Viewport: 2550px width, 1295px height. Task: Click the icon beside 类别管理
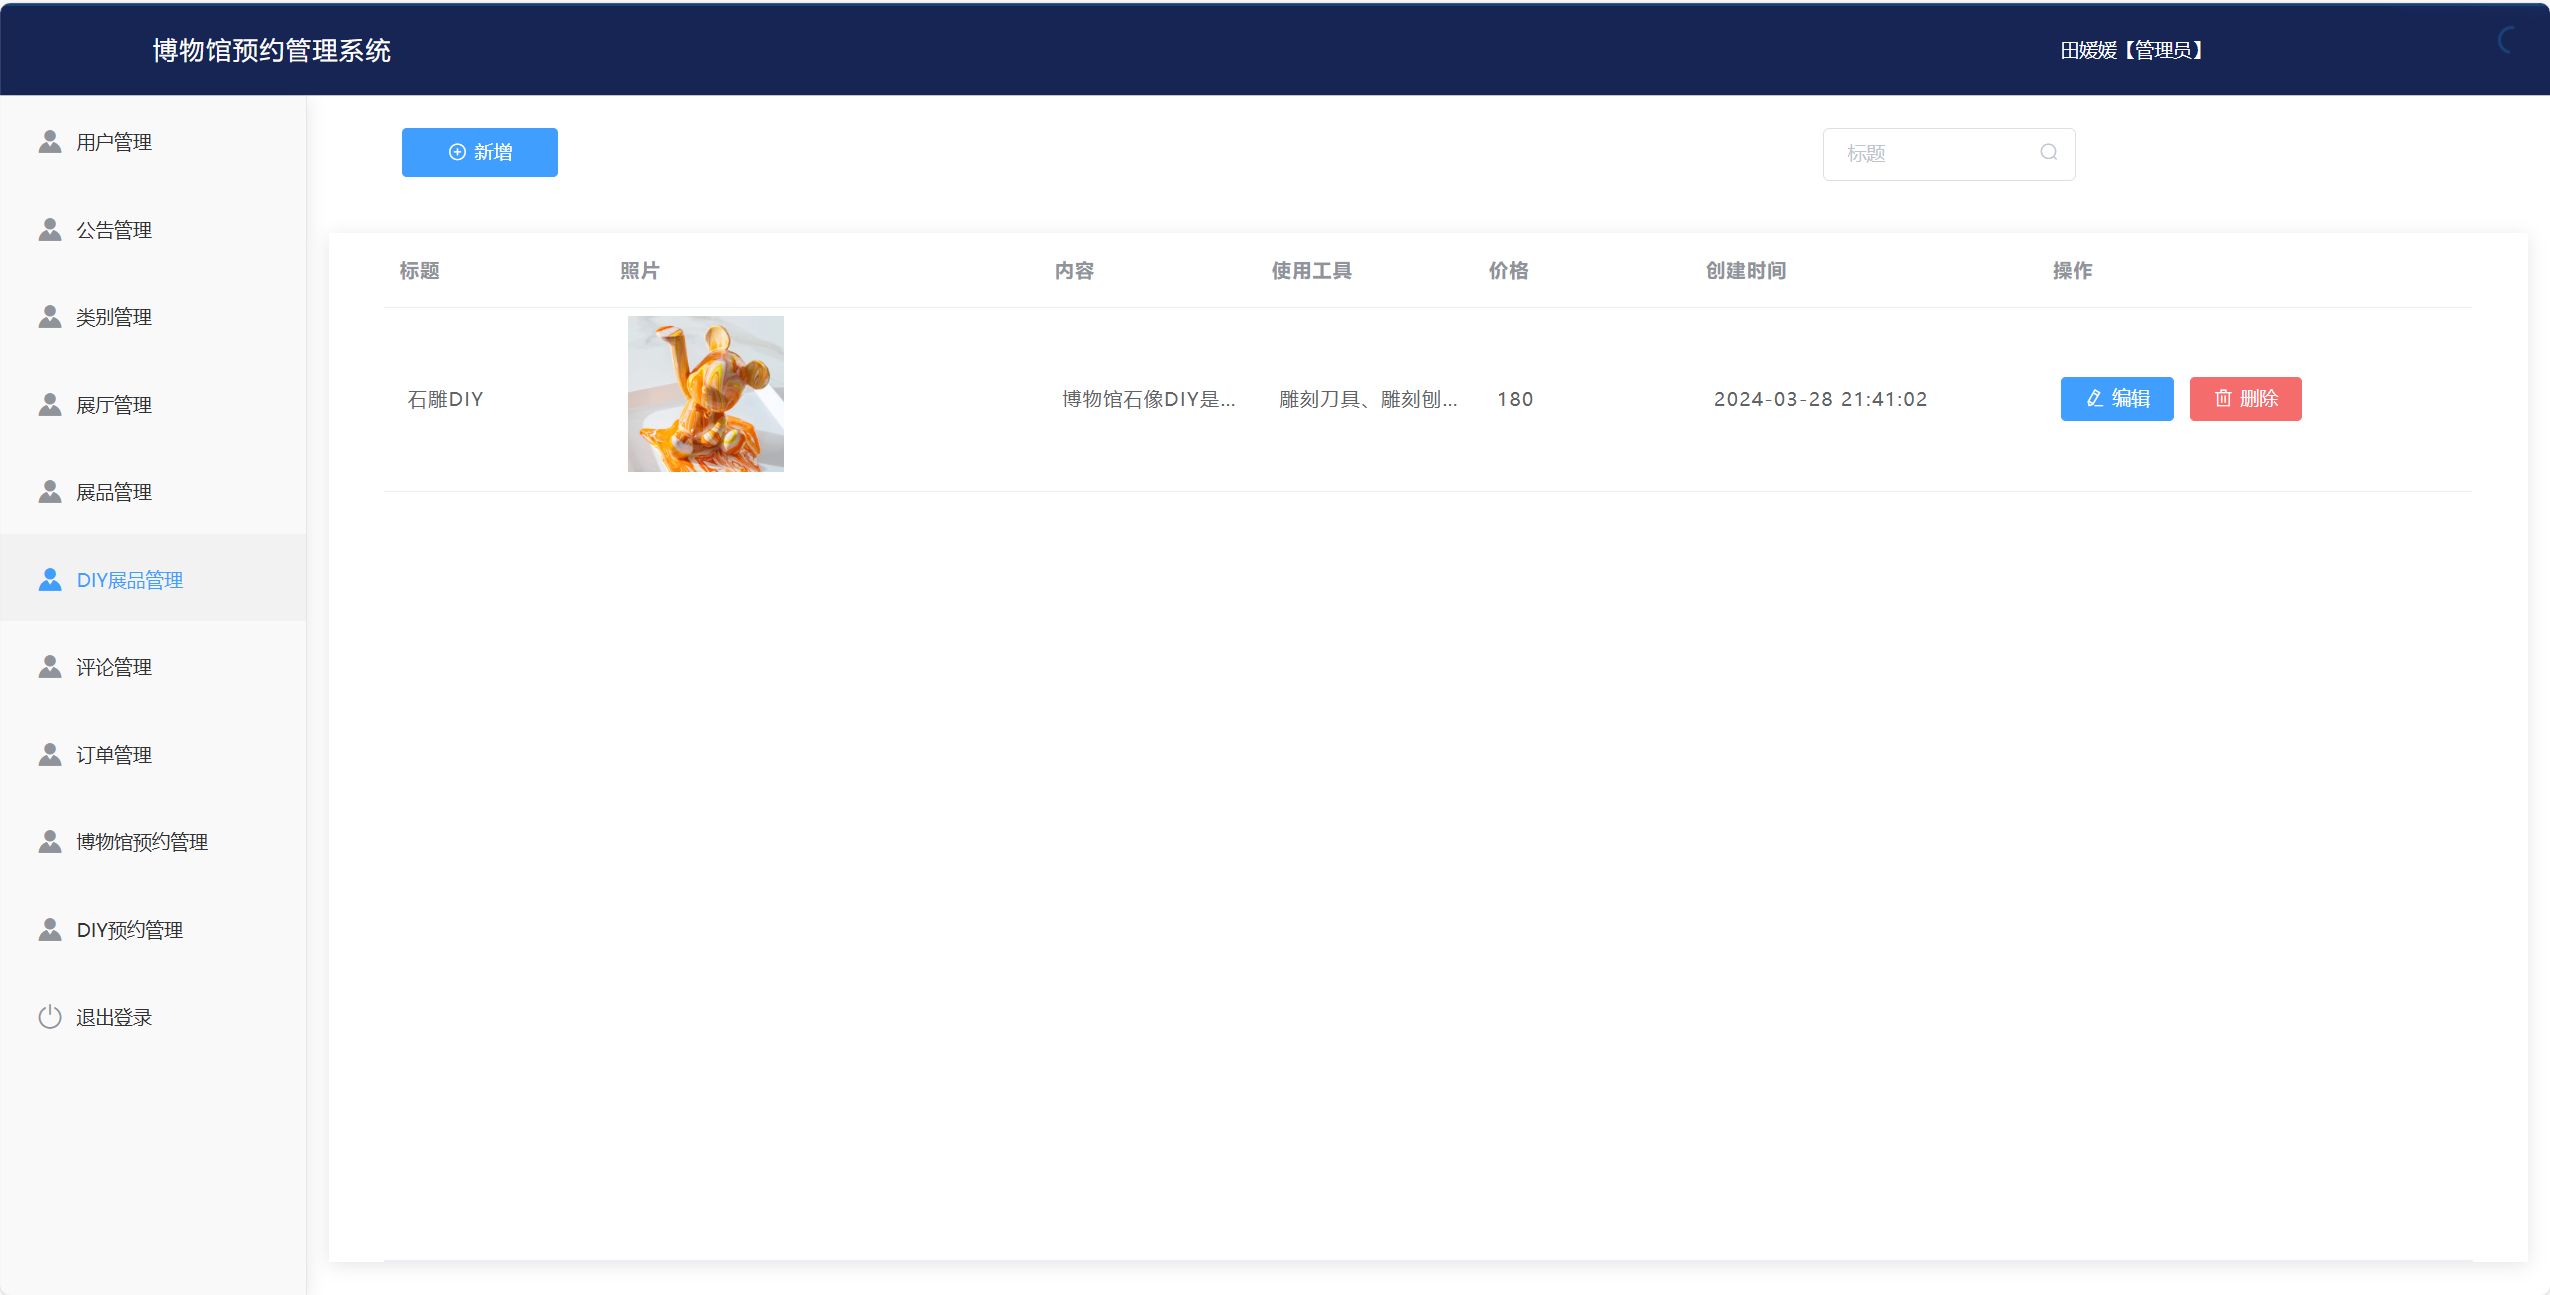tap(50, 317)
